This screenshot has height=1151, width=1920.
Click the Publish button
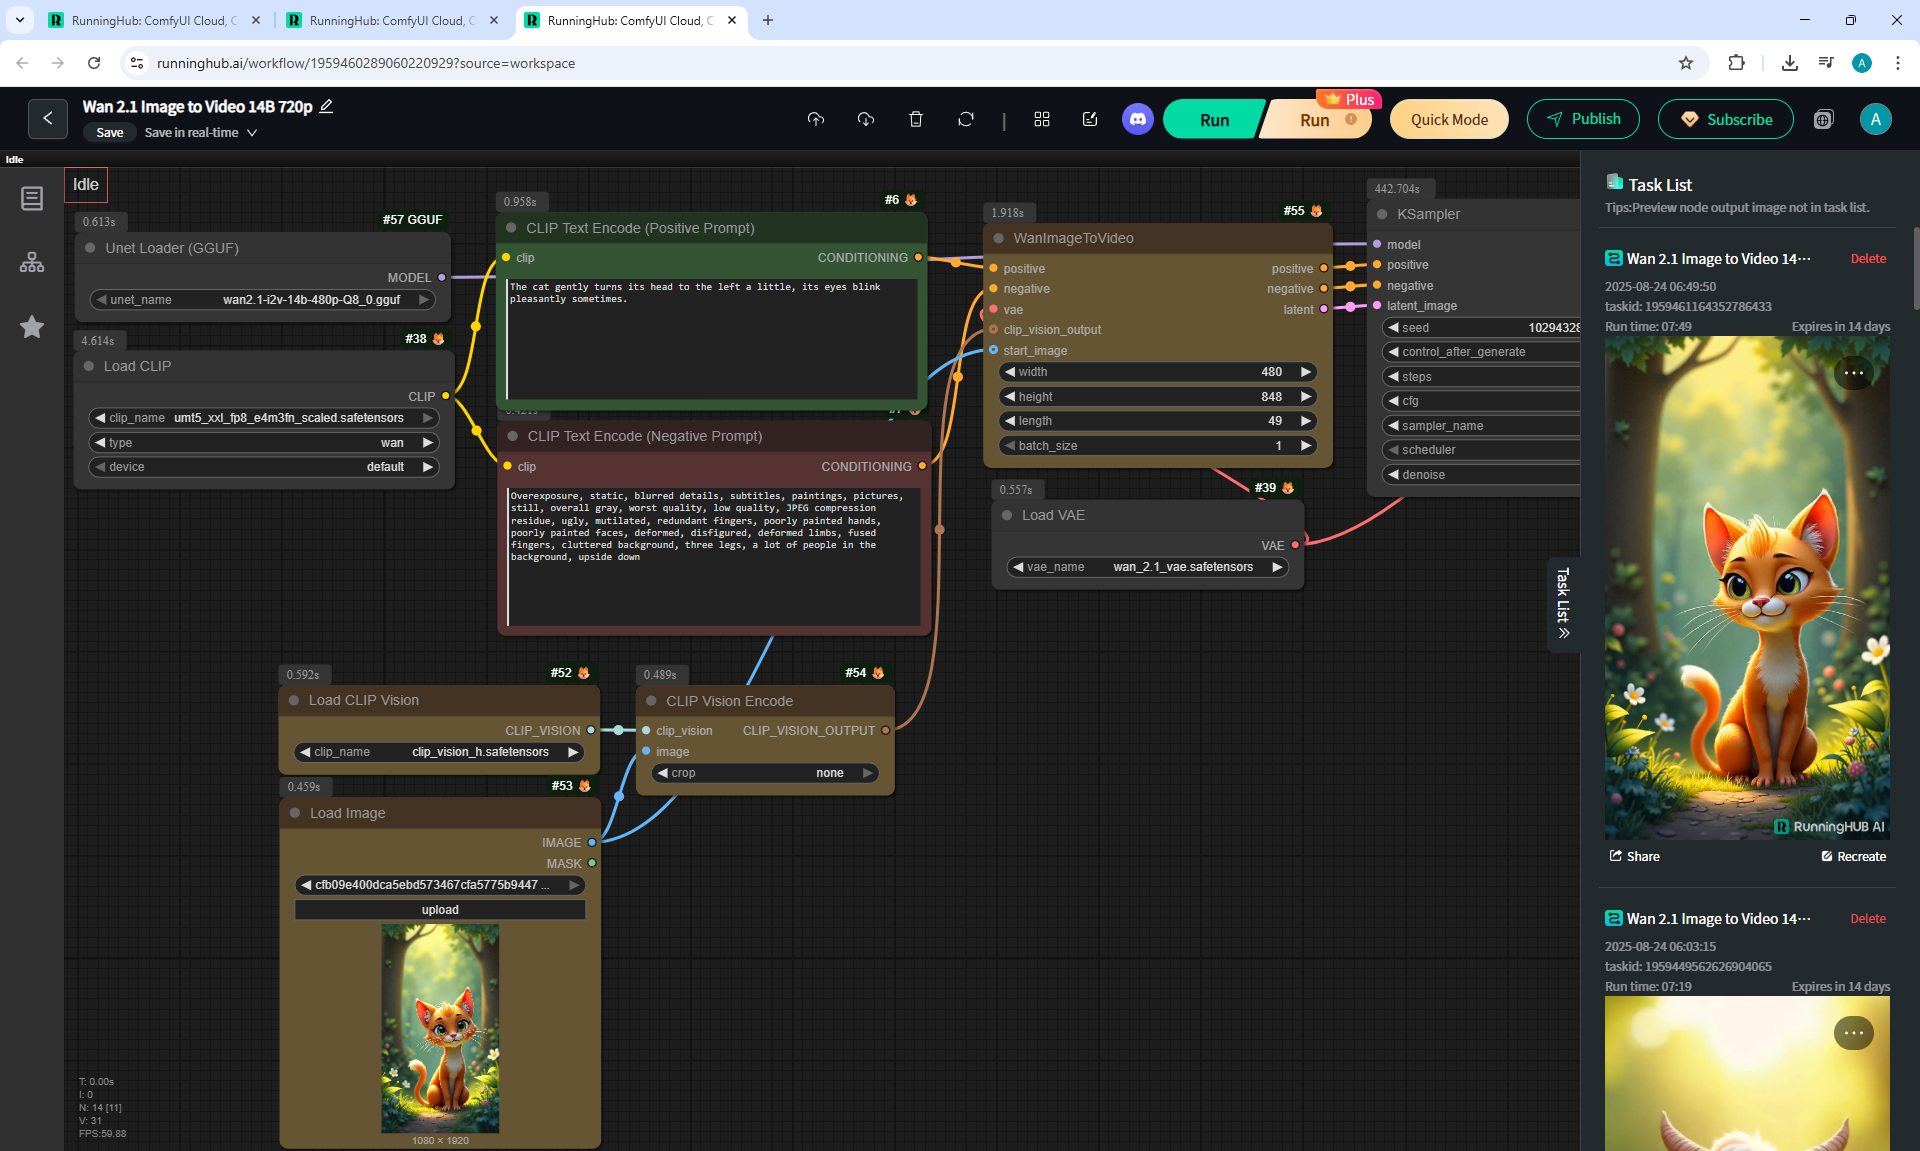tap(1583, 119)
